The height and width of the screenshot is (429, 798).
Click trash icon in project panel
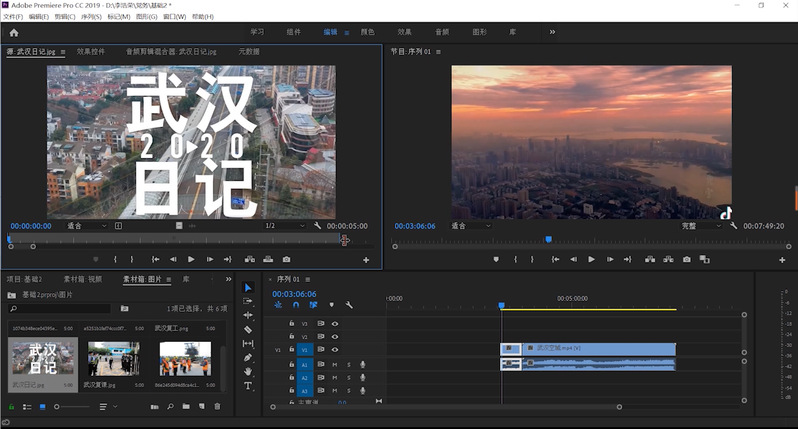(x=217, y=406)
